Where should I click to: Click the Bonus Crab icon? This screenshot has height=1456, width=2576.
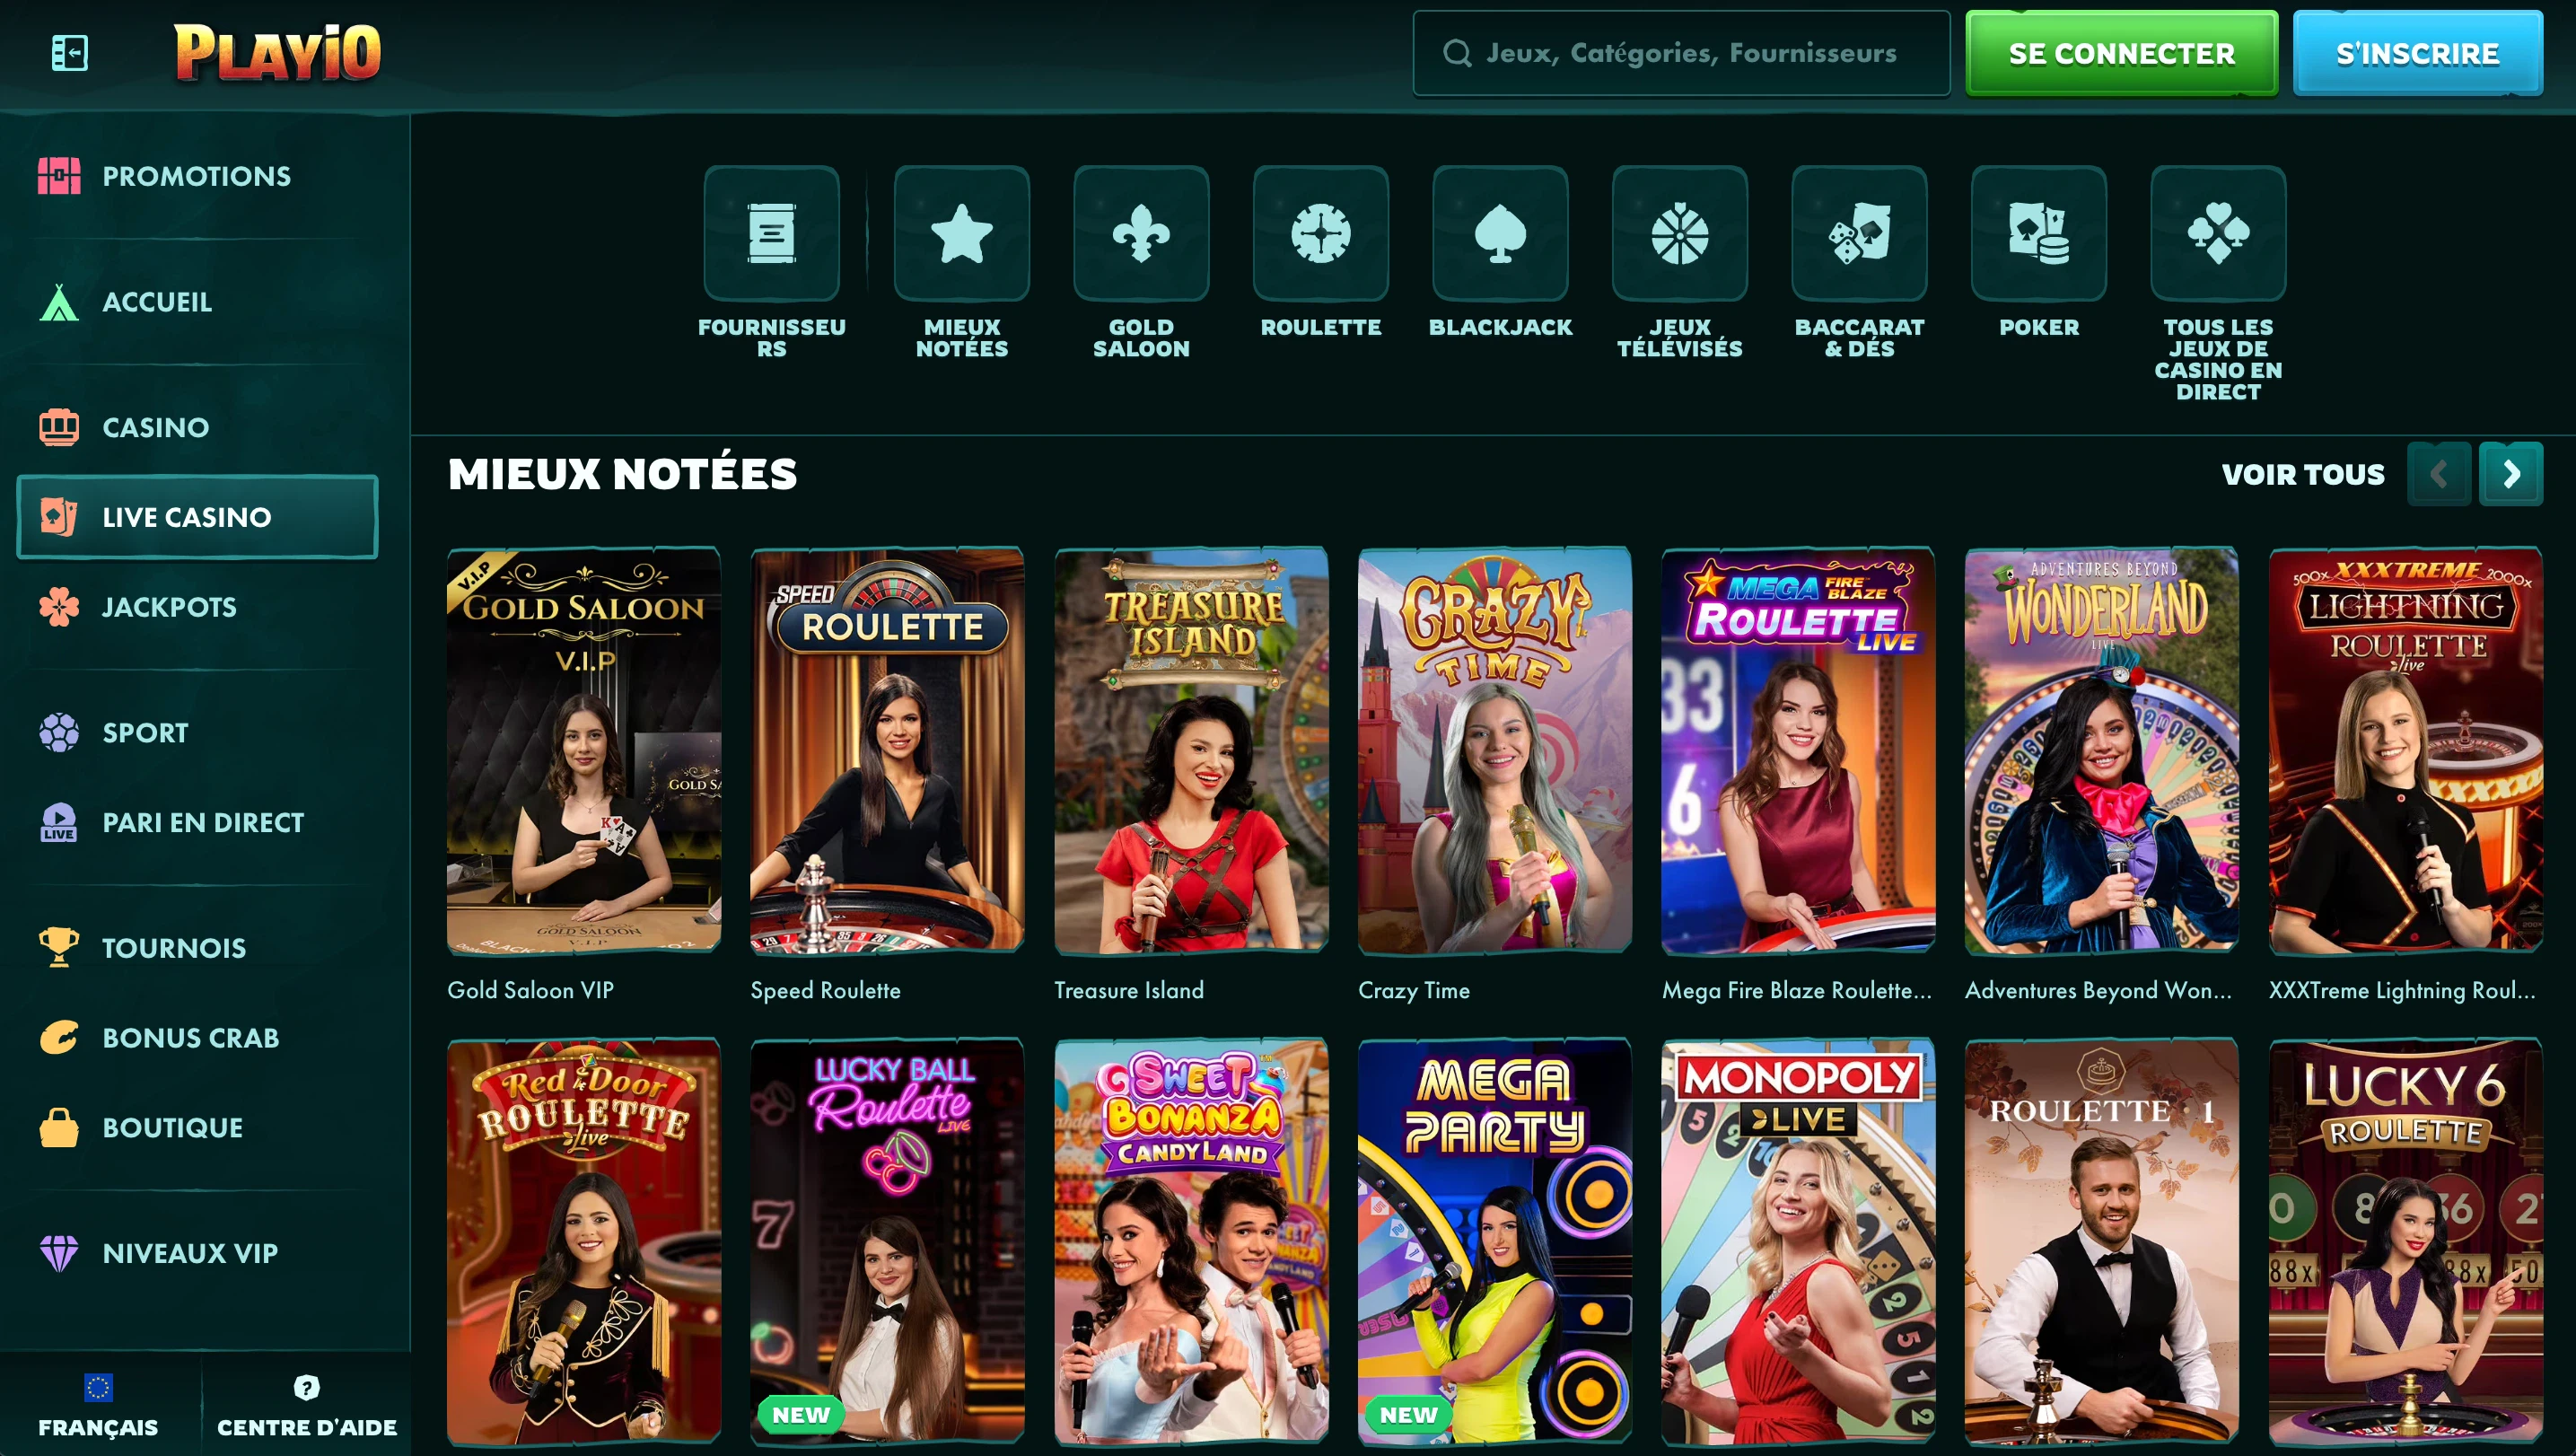[59, 1038]
